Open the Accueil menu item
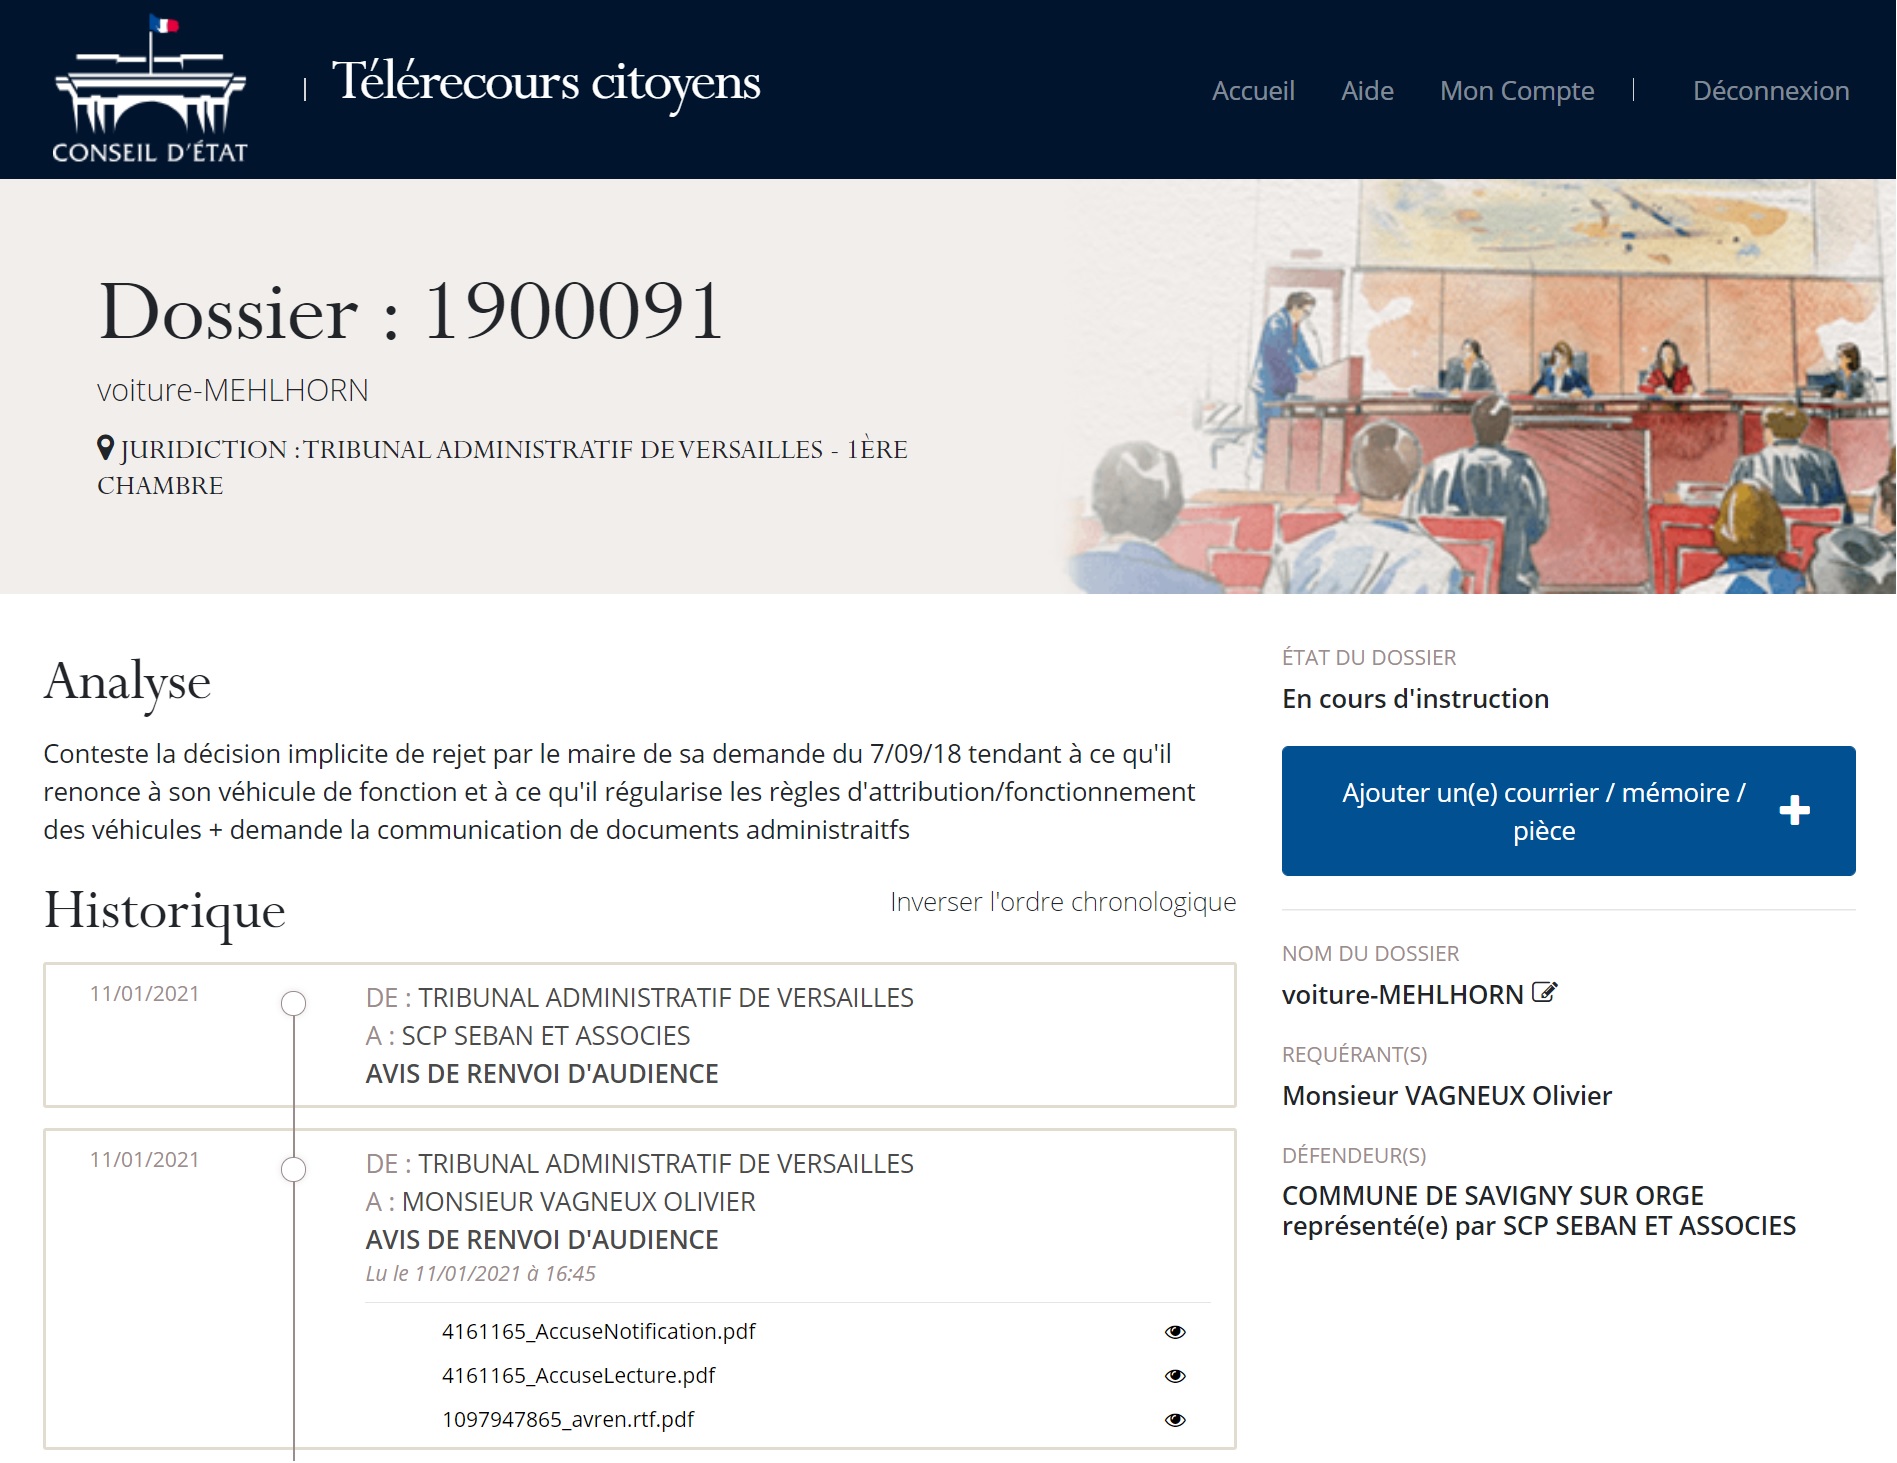This screenshot has width=1897, height=1463. click(x=1252, y=91)
